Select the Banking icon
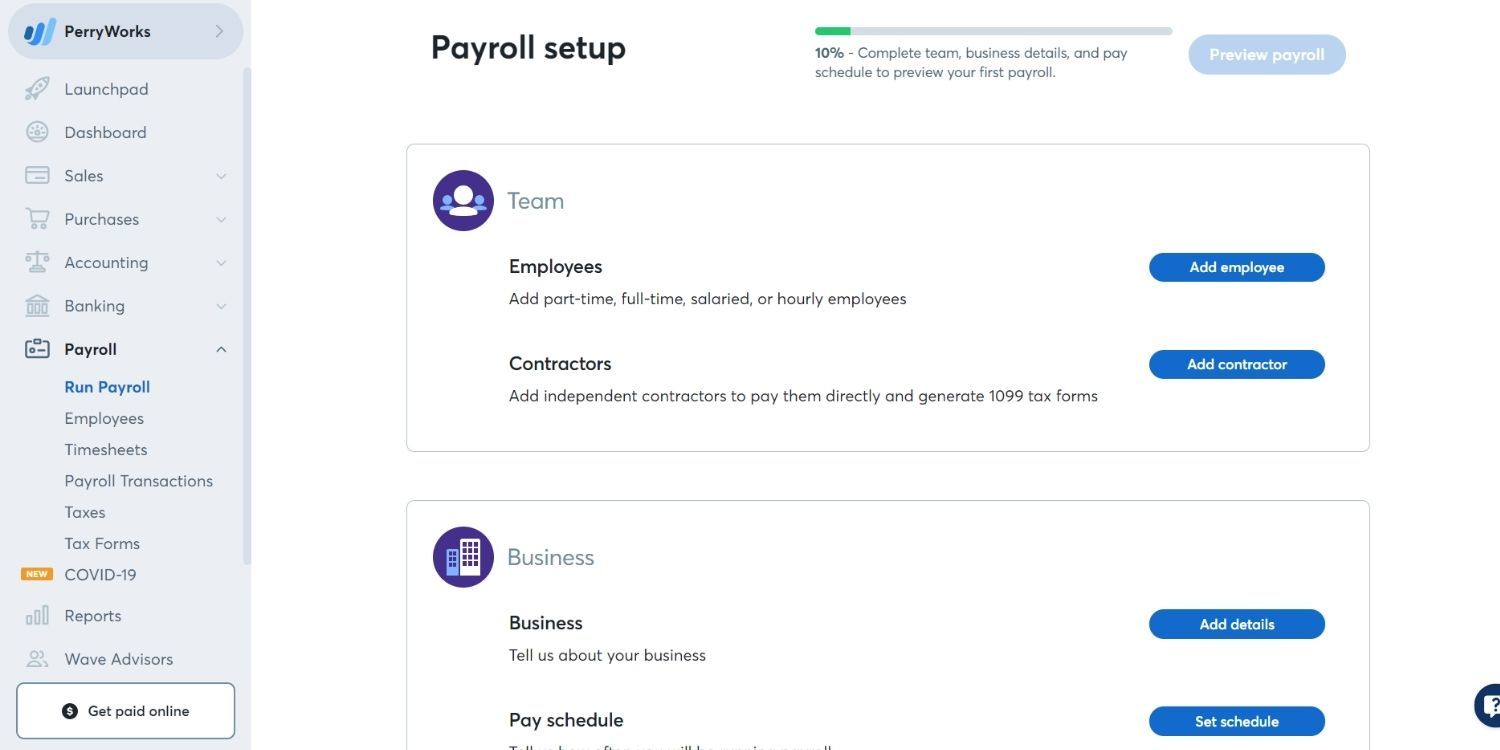Viewport: 1500px width, 750px height. 37,304
